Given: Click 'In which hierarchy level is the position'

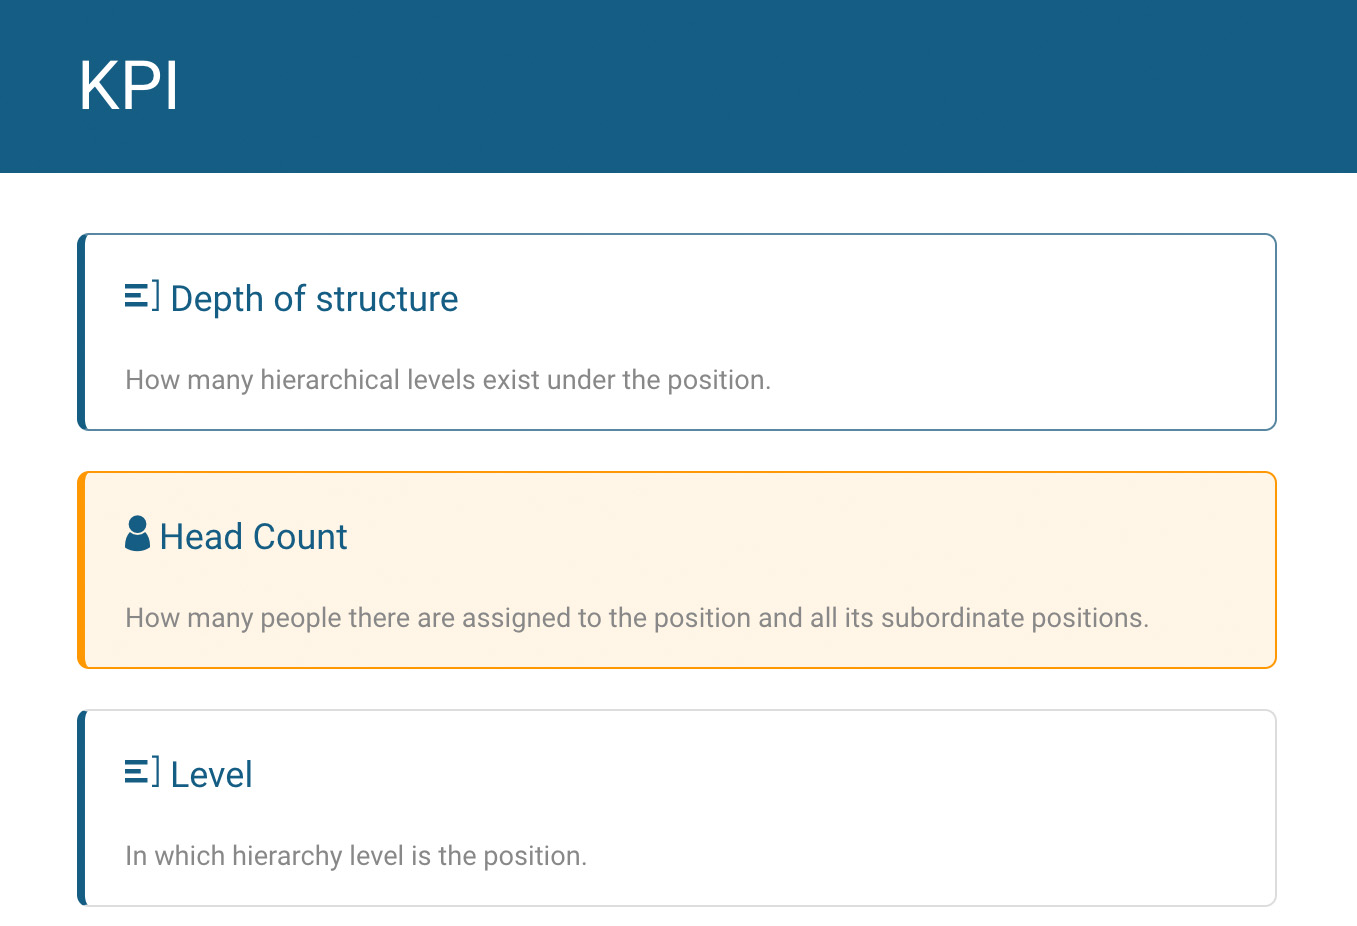Looking at the screenshot, I should pyautogui.click(x=356, y=856).
